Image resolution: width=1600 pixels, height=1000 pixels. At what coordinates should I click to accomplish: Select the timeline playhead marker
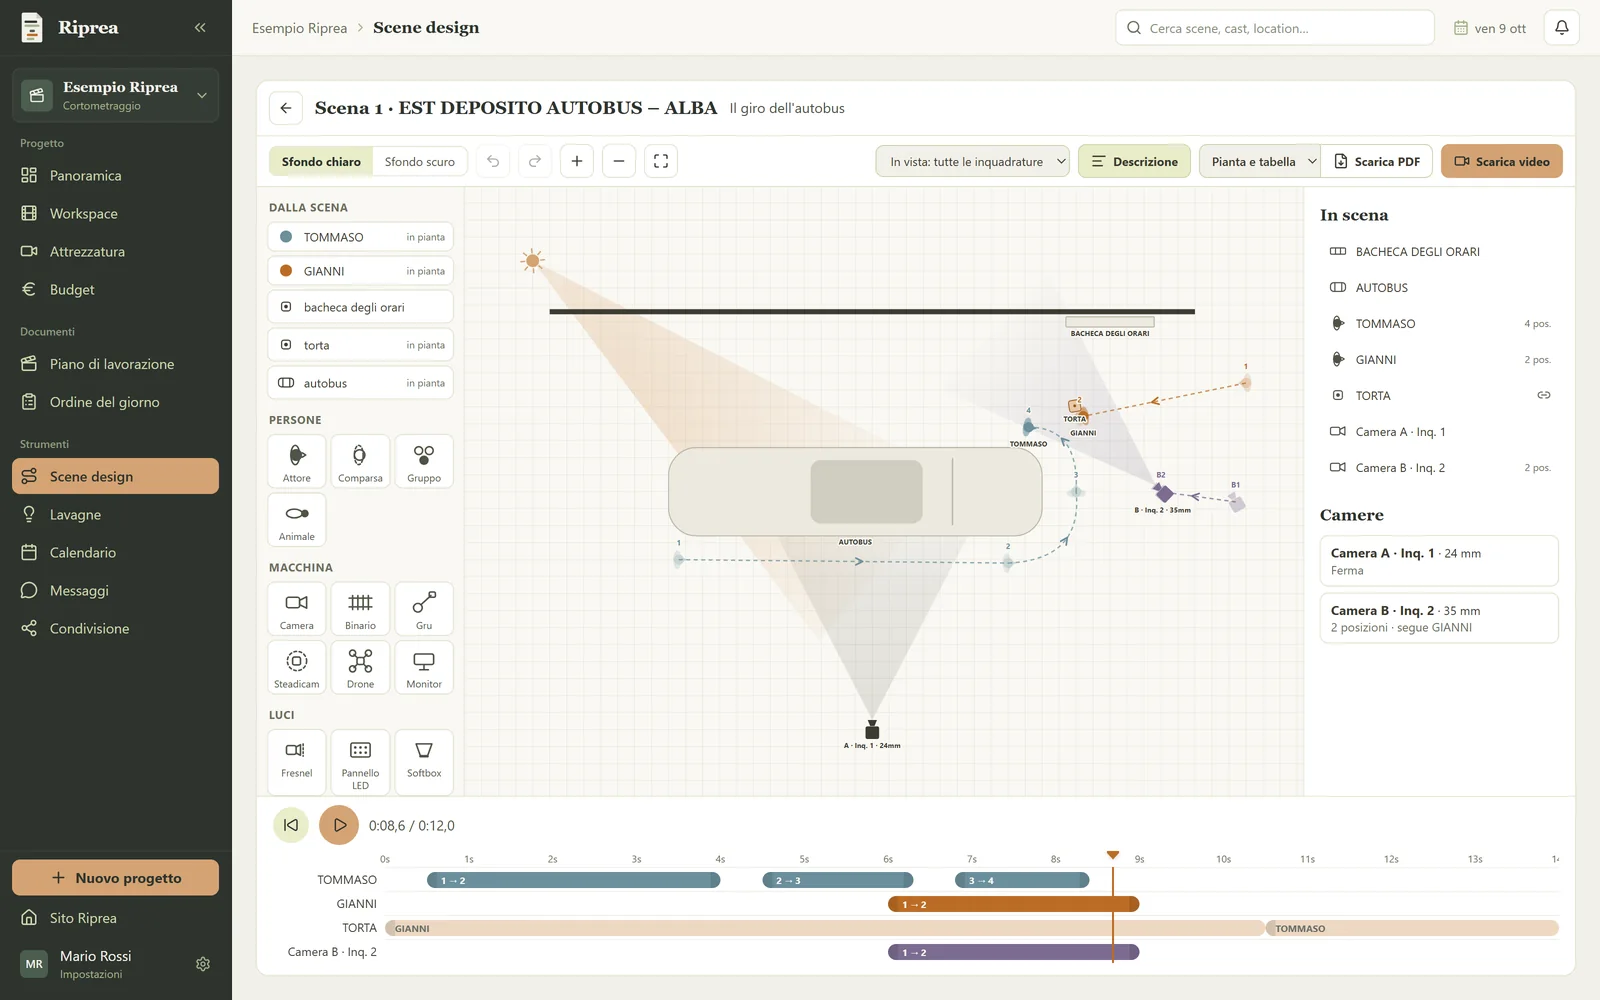(x=1113, y=855)
